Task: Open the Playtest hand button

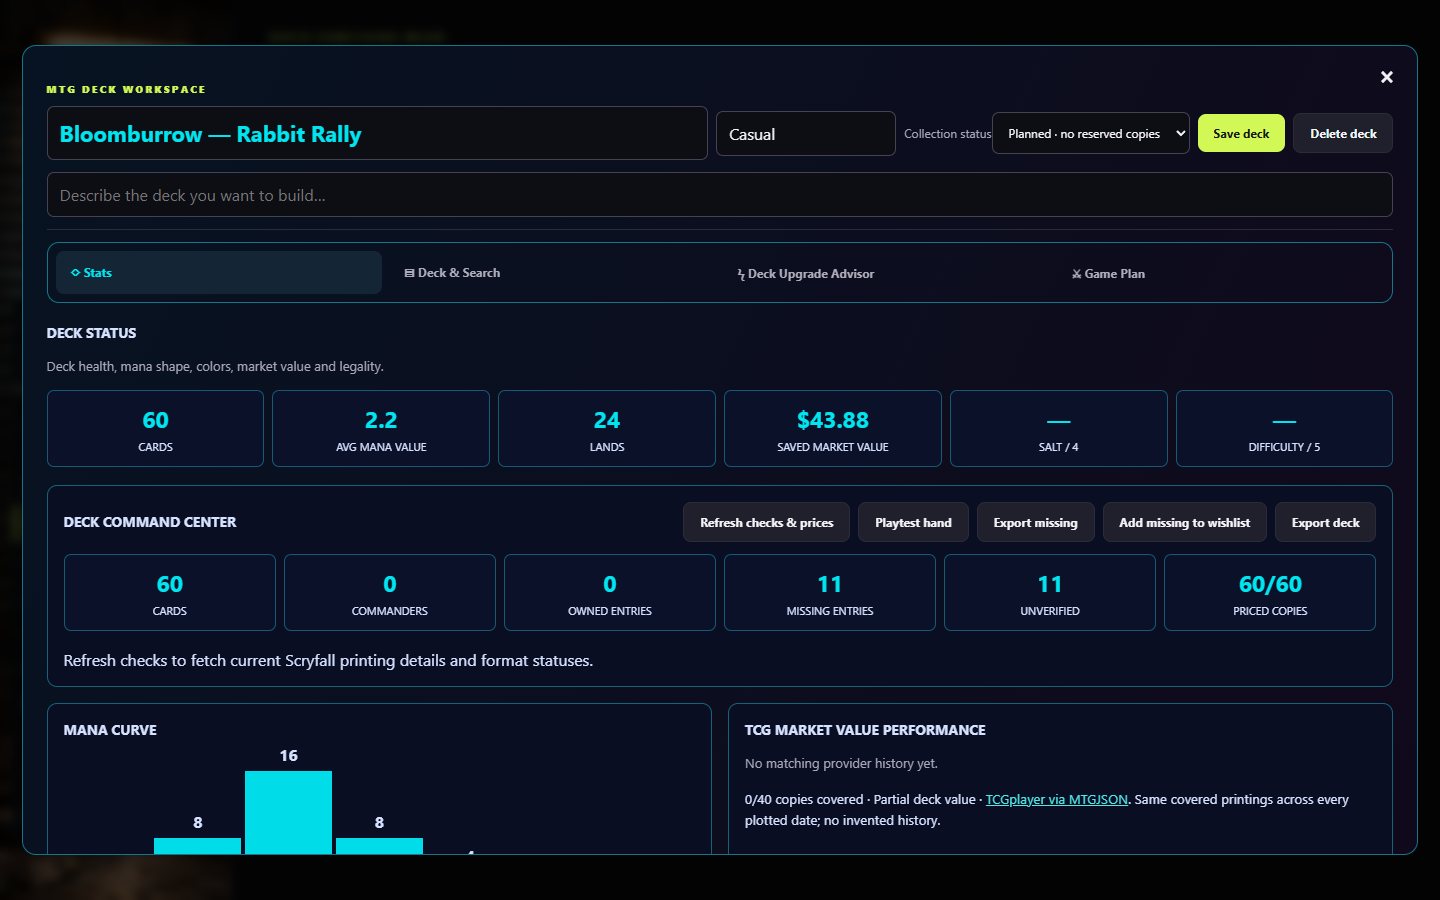Action: pyautogui.click(x=913, y=523)
